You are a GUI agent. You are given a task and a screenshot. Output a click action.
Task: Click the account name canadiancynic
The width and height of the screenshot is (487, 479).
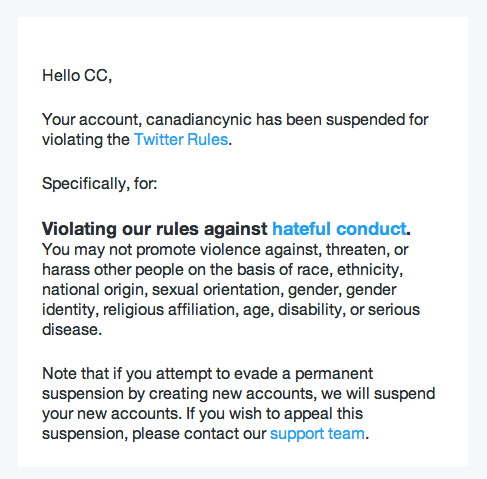pyautogui.click(x=199, y=120)
